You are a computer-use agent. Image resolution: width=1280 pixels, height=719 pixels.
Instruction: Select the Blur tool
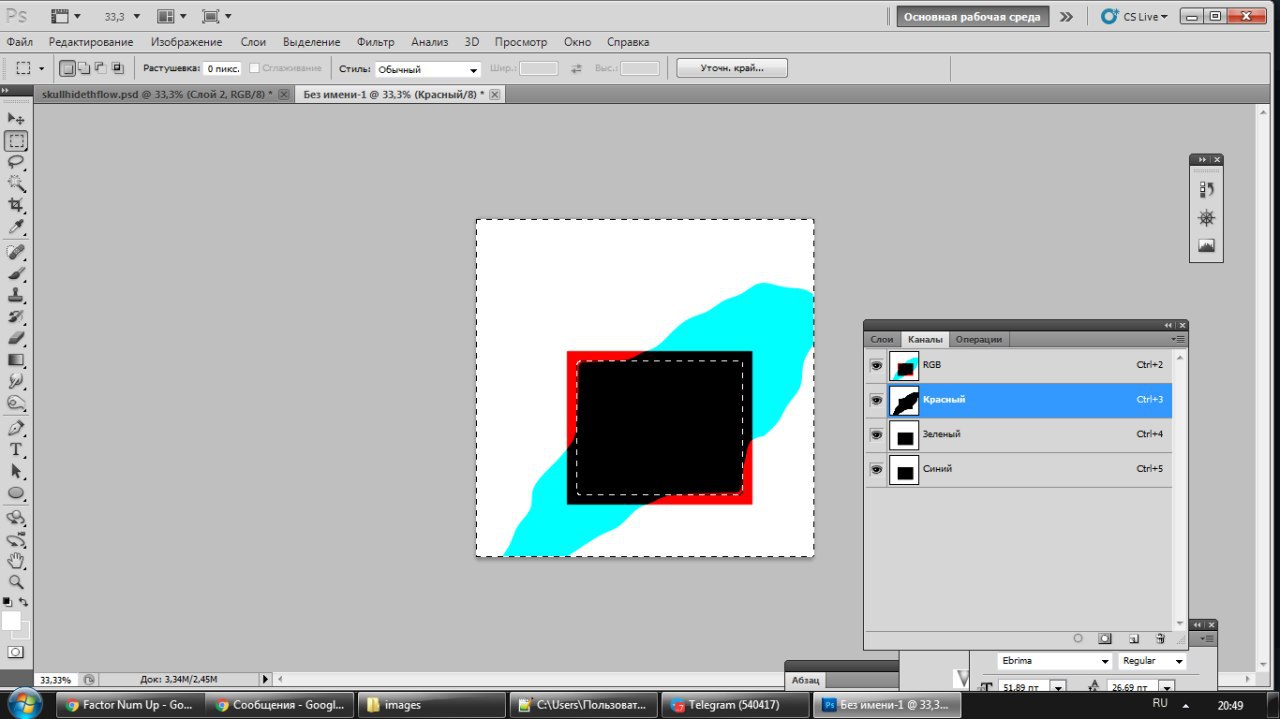click(16, 381)
